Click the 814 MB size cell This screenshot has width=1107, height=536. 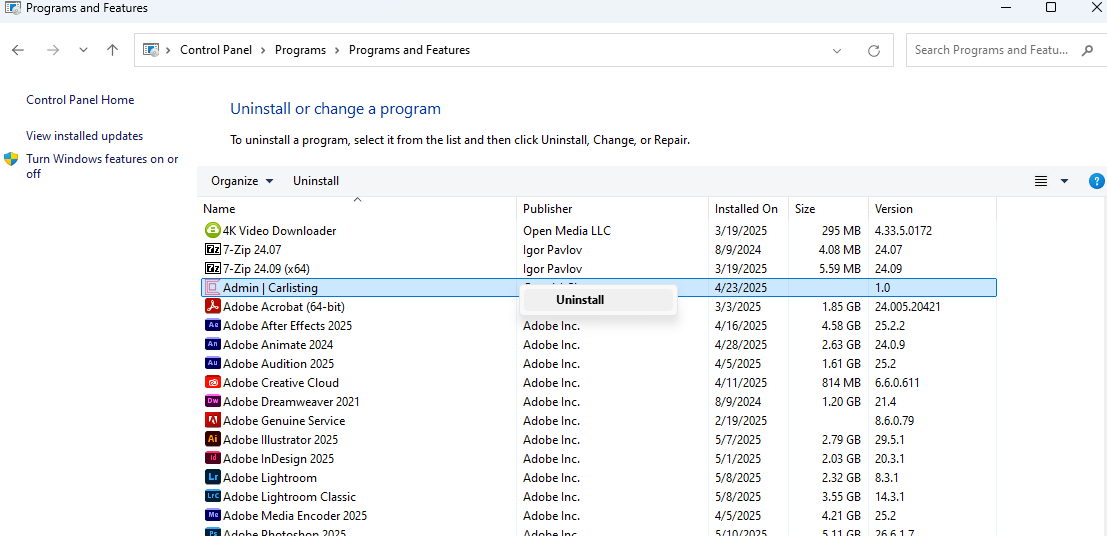[x=841, y=383]
